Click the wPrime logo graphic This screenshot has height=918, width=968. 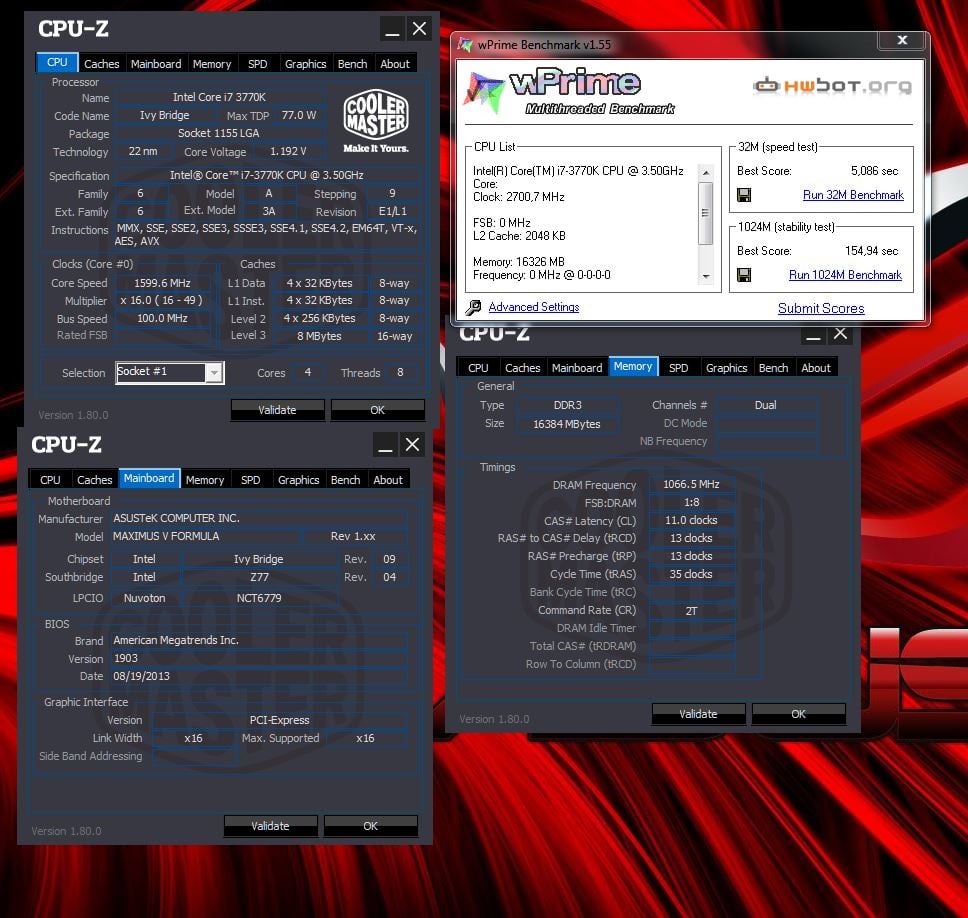click(569, 93)
